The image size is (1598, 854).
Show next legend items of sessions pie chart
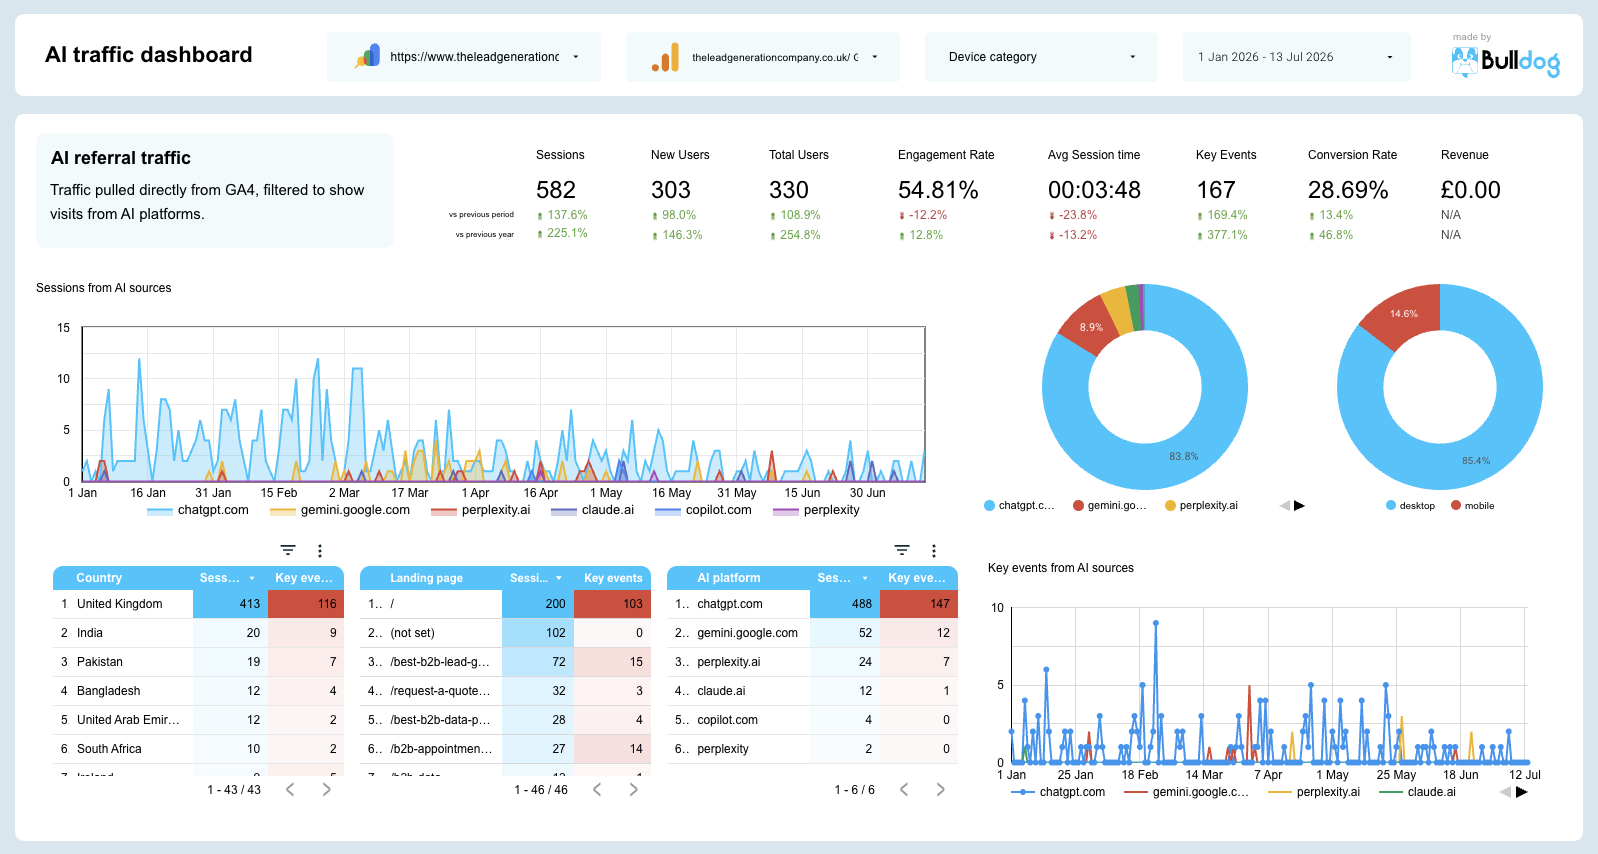(1299, 505)
